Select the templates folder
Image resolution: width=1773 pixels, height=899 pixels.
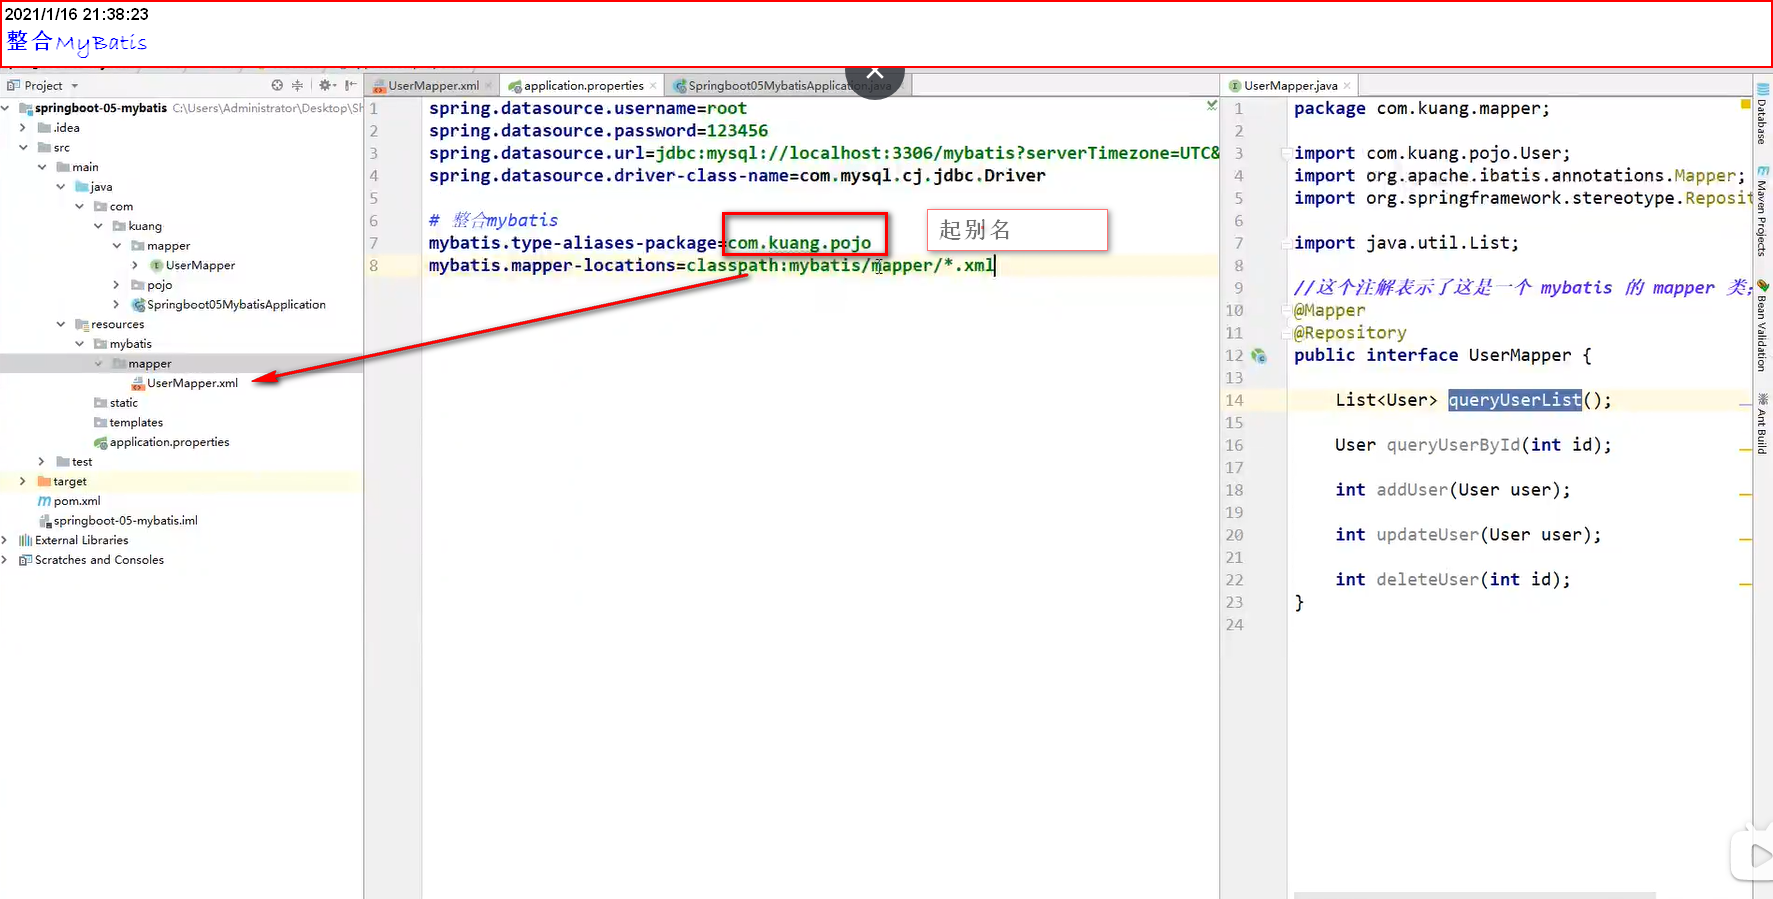[136, 423]
